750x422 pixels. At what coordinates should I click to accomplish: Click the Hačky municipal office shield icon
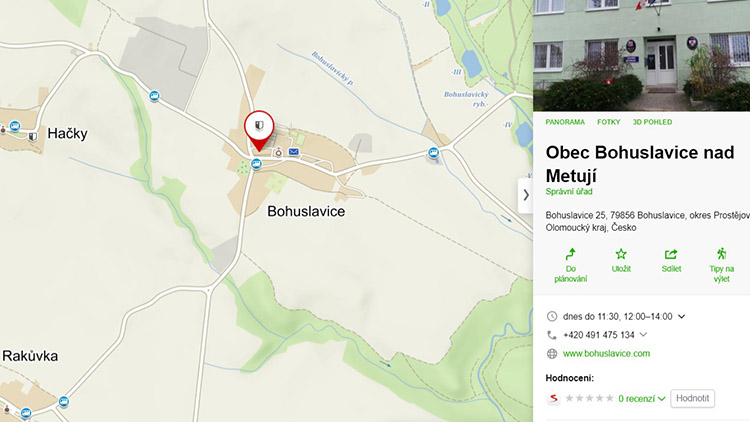[x=33, y=137]
